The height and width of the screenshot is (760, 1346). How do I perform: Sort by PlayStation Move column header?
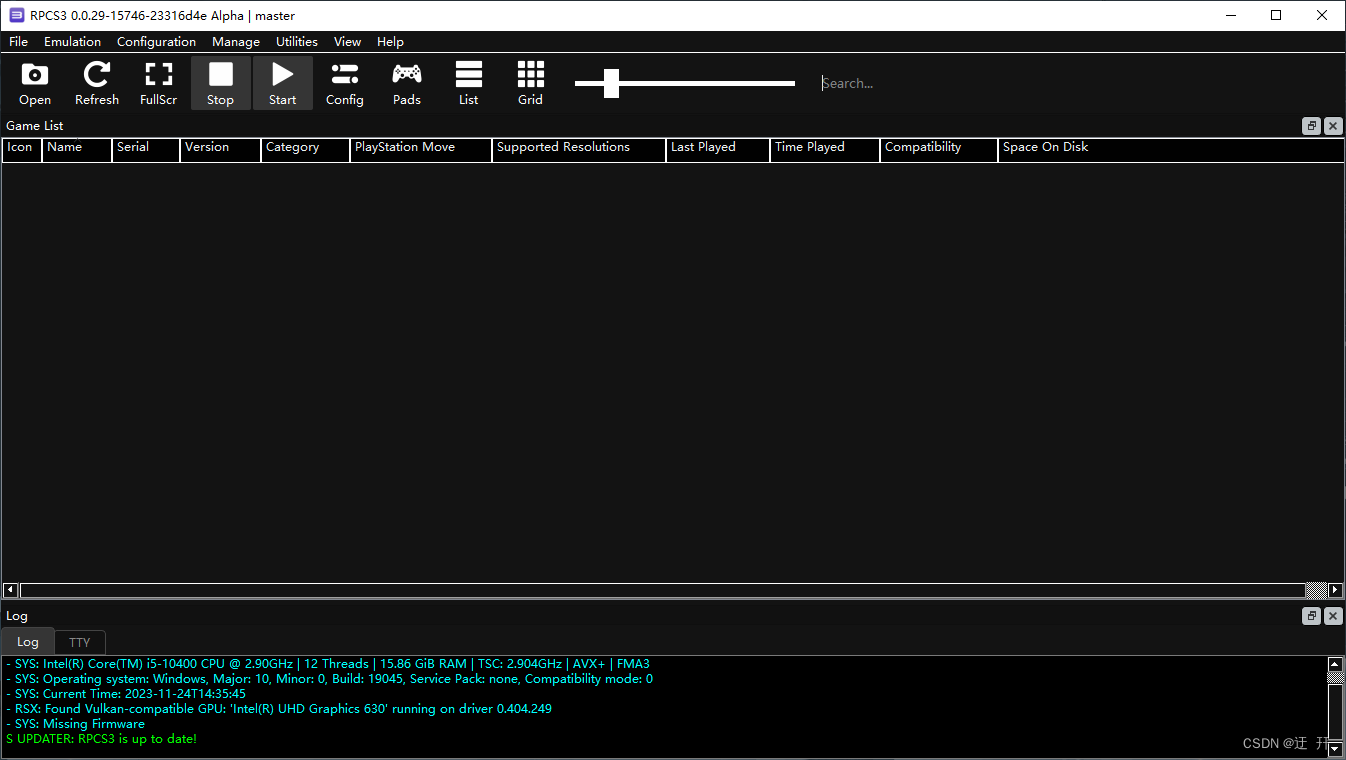tap(421, 148)
